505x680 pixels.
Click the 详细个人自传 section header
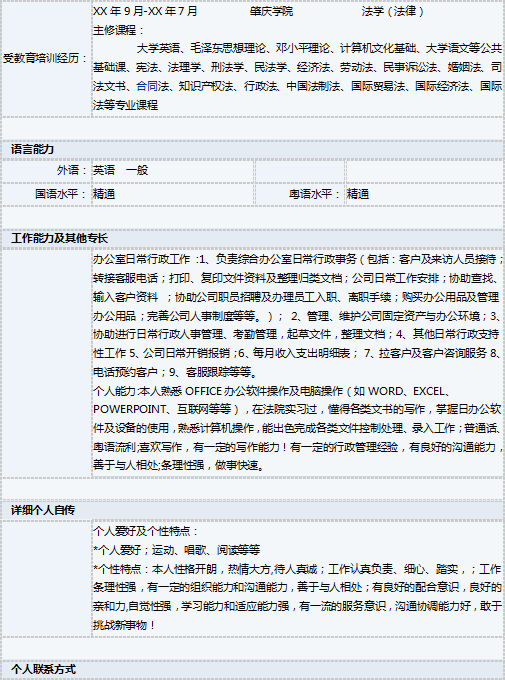tap(43, 510)
